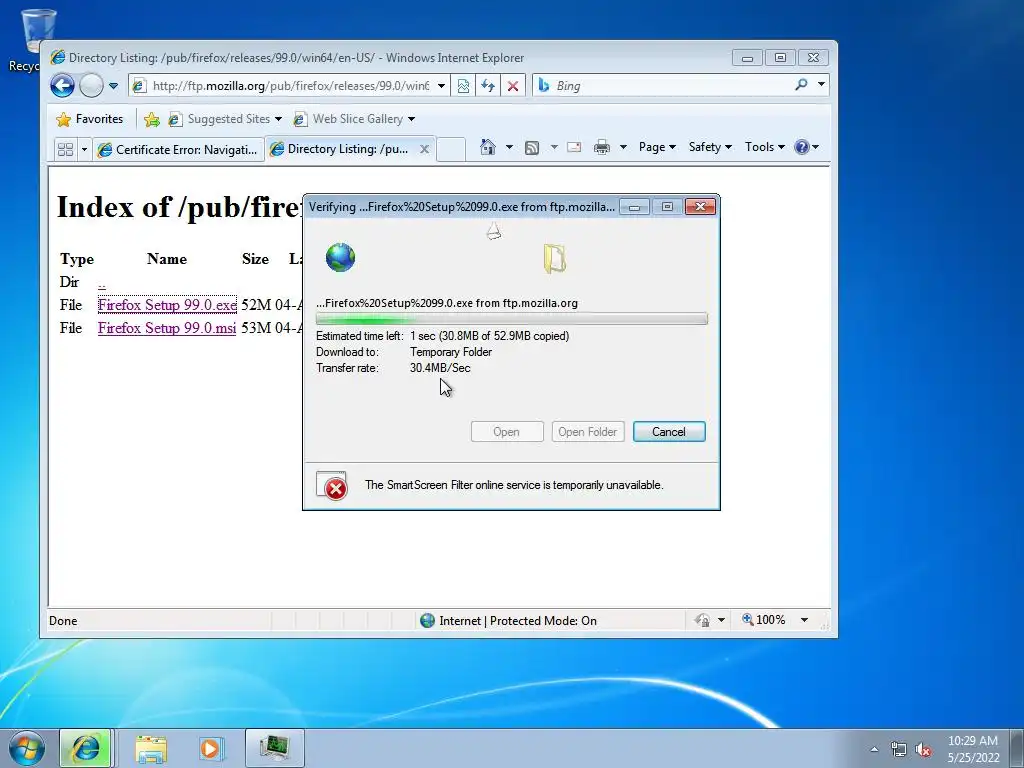This screenshot has width=1024, height=768.
Task: Click the Print icon
Action: tap(601, 148)
